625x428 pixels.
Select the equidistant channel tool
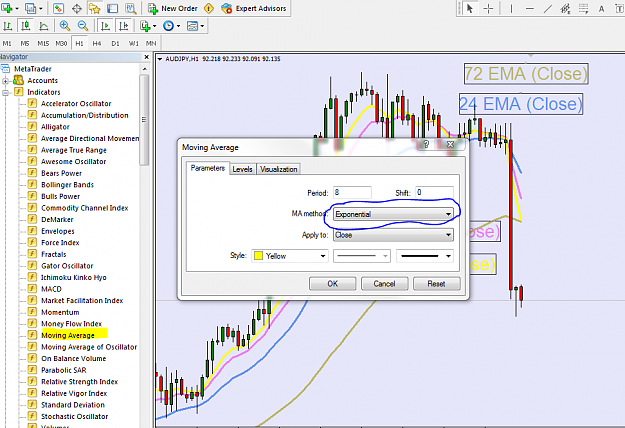tap(565, 8)
